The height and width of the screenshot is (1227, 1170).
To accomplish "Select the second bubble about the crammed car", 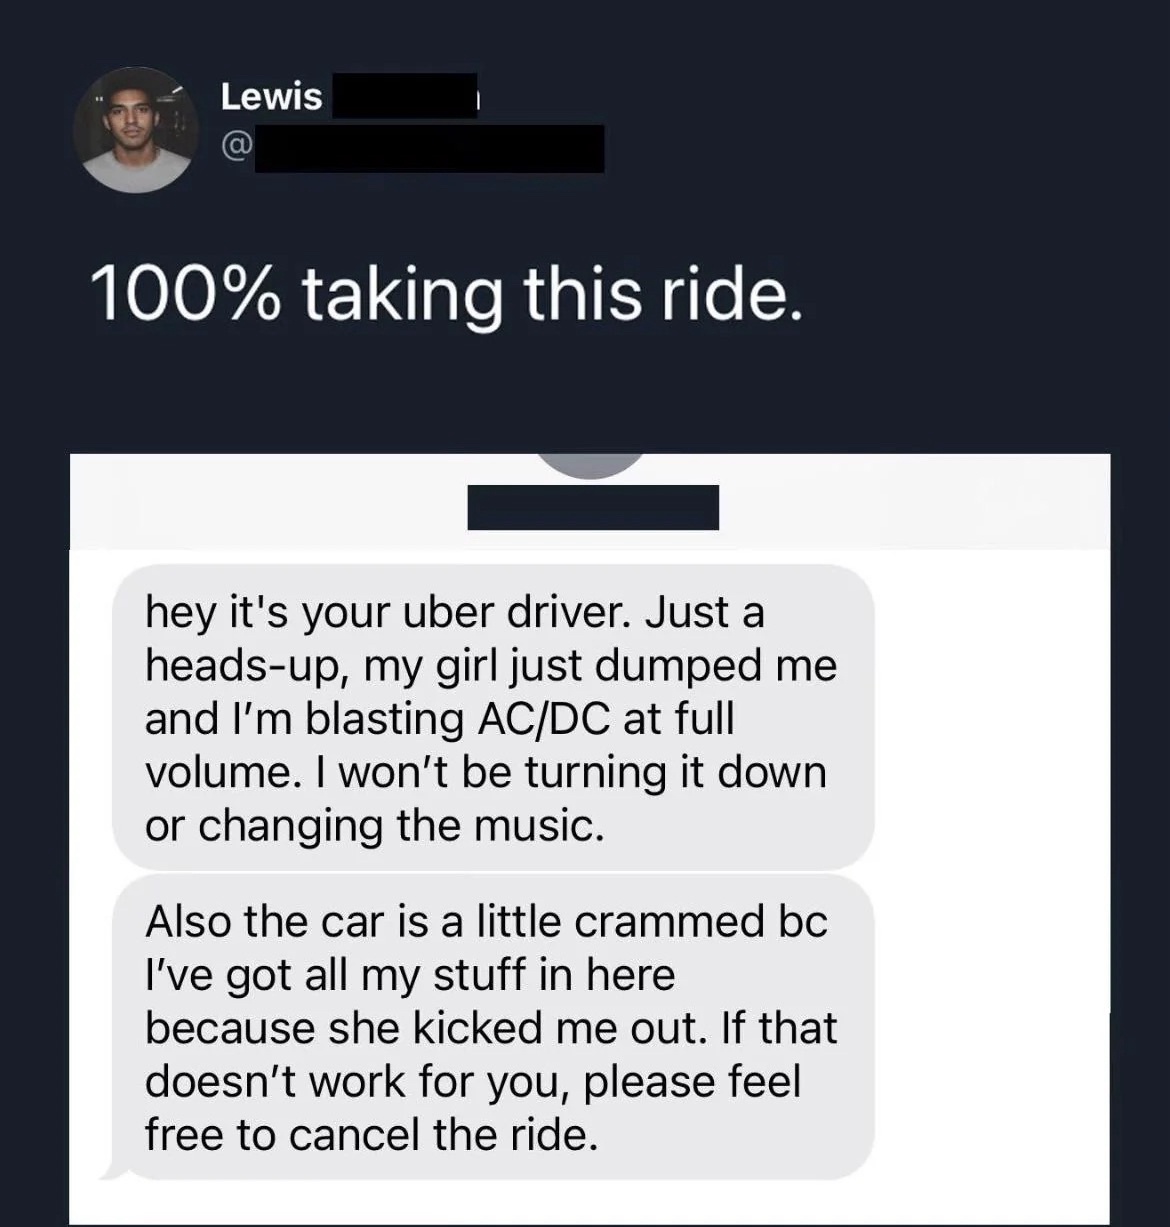I will pos(493,1027).
